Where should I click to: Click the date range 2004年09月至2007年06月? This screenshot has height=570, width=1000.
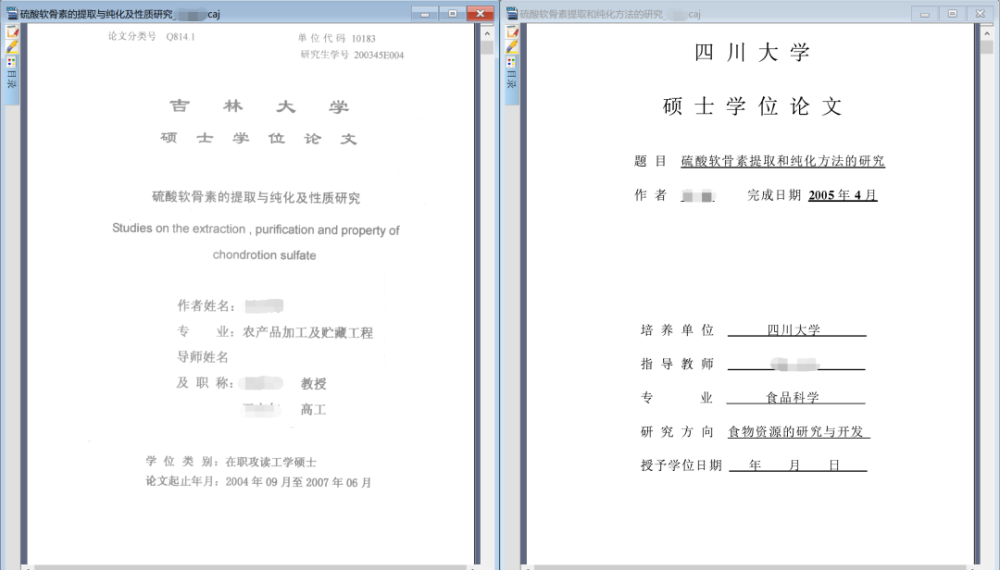298,483
